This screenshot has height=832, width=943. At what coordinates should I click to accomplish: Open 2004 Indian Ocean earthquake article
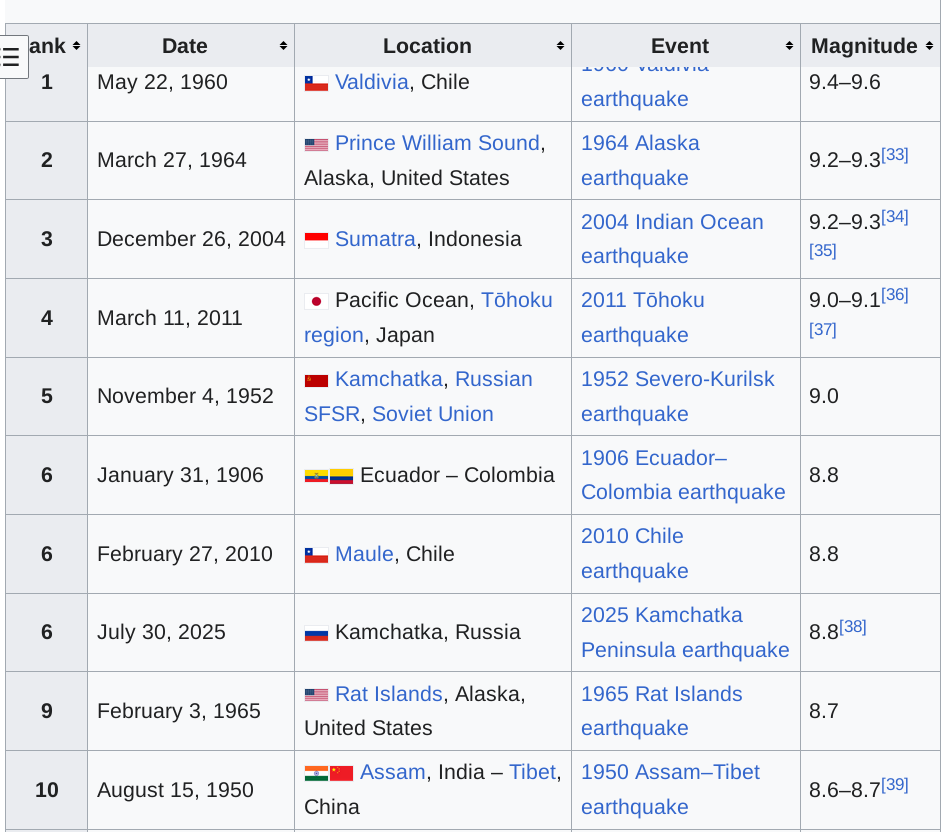point(671,238)
